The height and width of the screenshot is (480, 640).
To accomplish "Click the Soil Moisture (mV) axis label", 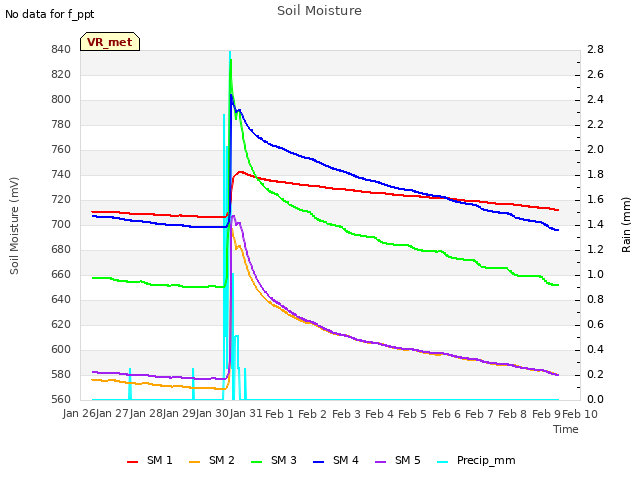I will pyautogui.click(x=14, y=226).
